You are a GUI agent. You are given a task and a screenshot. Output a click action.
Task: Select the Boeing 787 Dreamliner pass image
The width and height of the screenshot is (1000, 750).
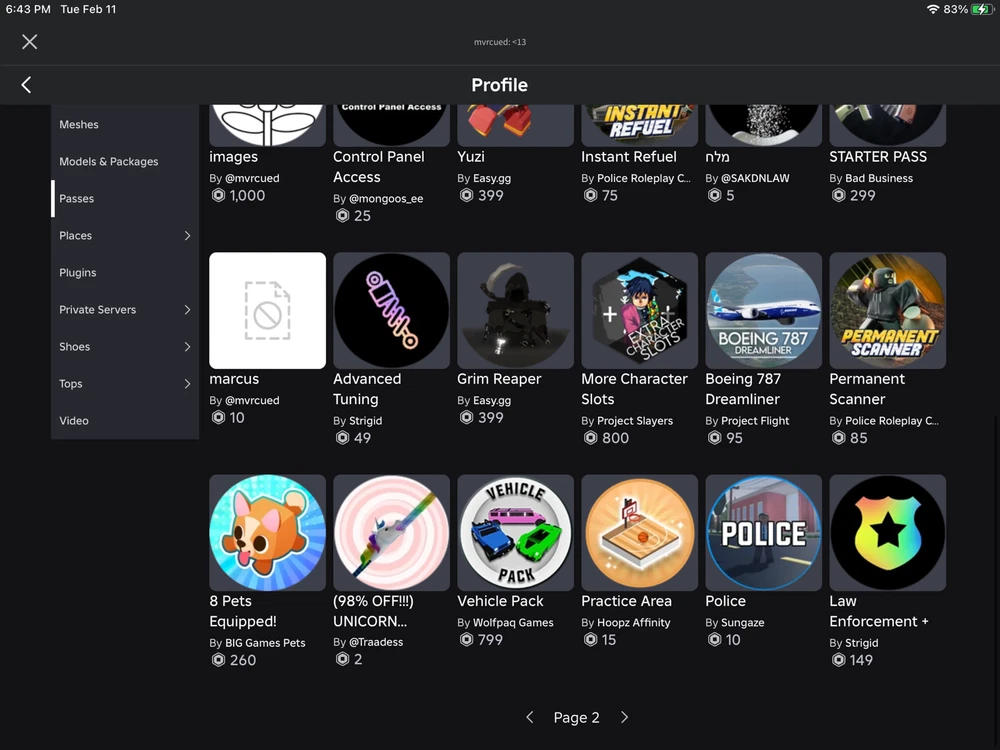point(763,310)
